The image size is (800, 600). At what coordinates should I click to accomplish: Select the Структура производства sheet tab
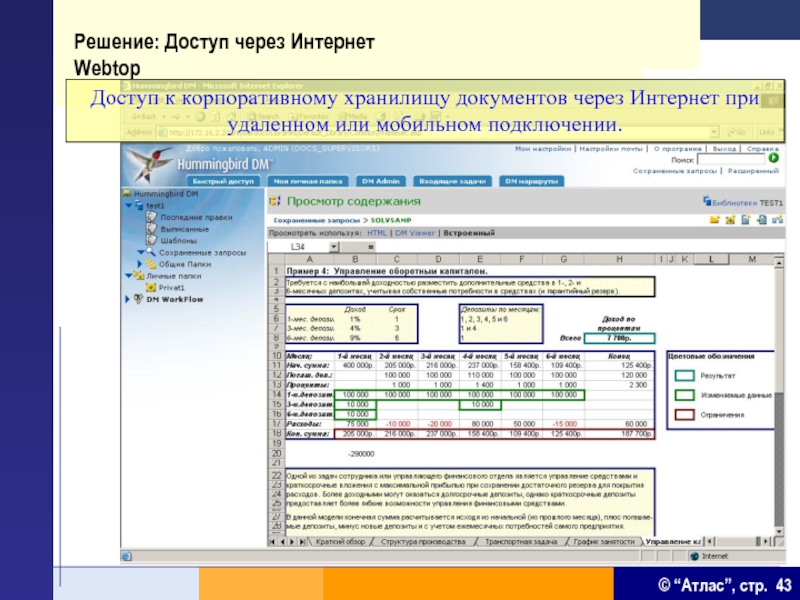pos(423,542)
